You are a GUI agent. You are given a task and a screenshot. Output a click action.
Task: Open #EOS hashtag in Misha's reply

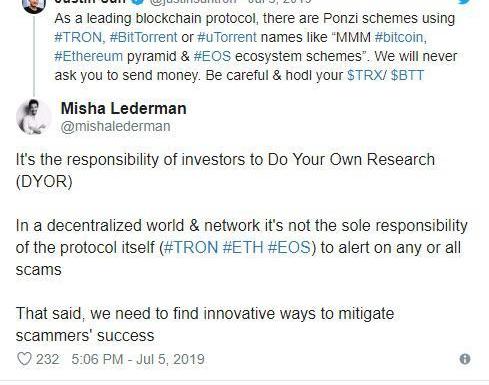point(289,247)
